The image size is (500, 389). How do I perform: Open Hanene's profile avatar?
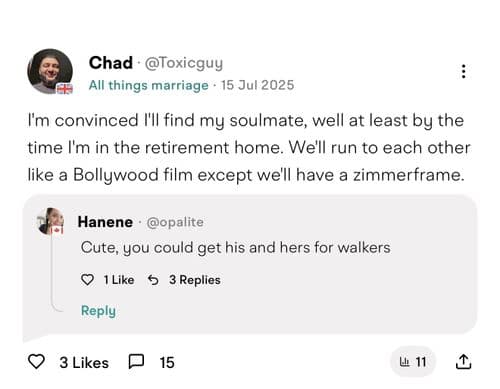(51, 222)
